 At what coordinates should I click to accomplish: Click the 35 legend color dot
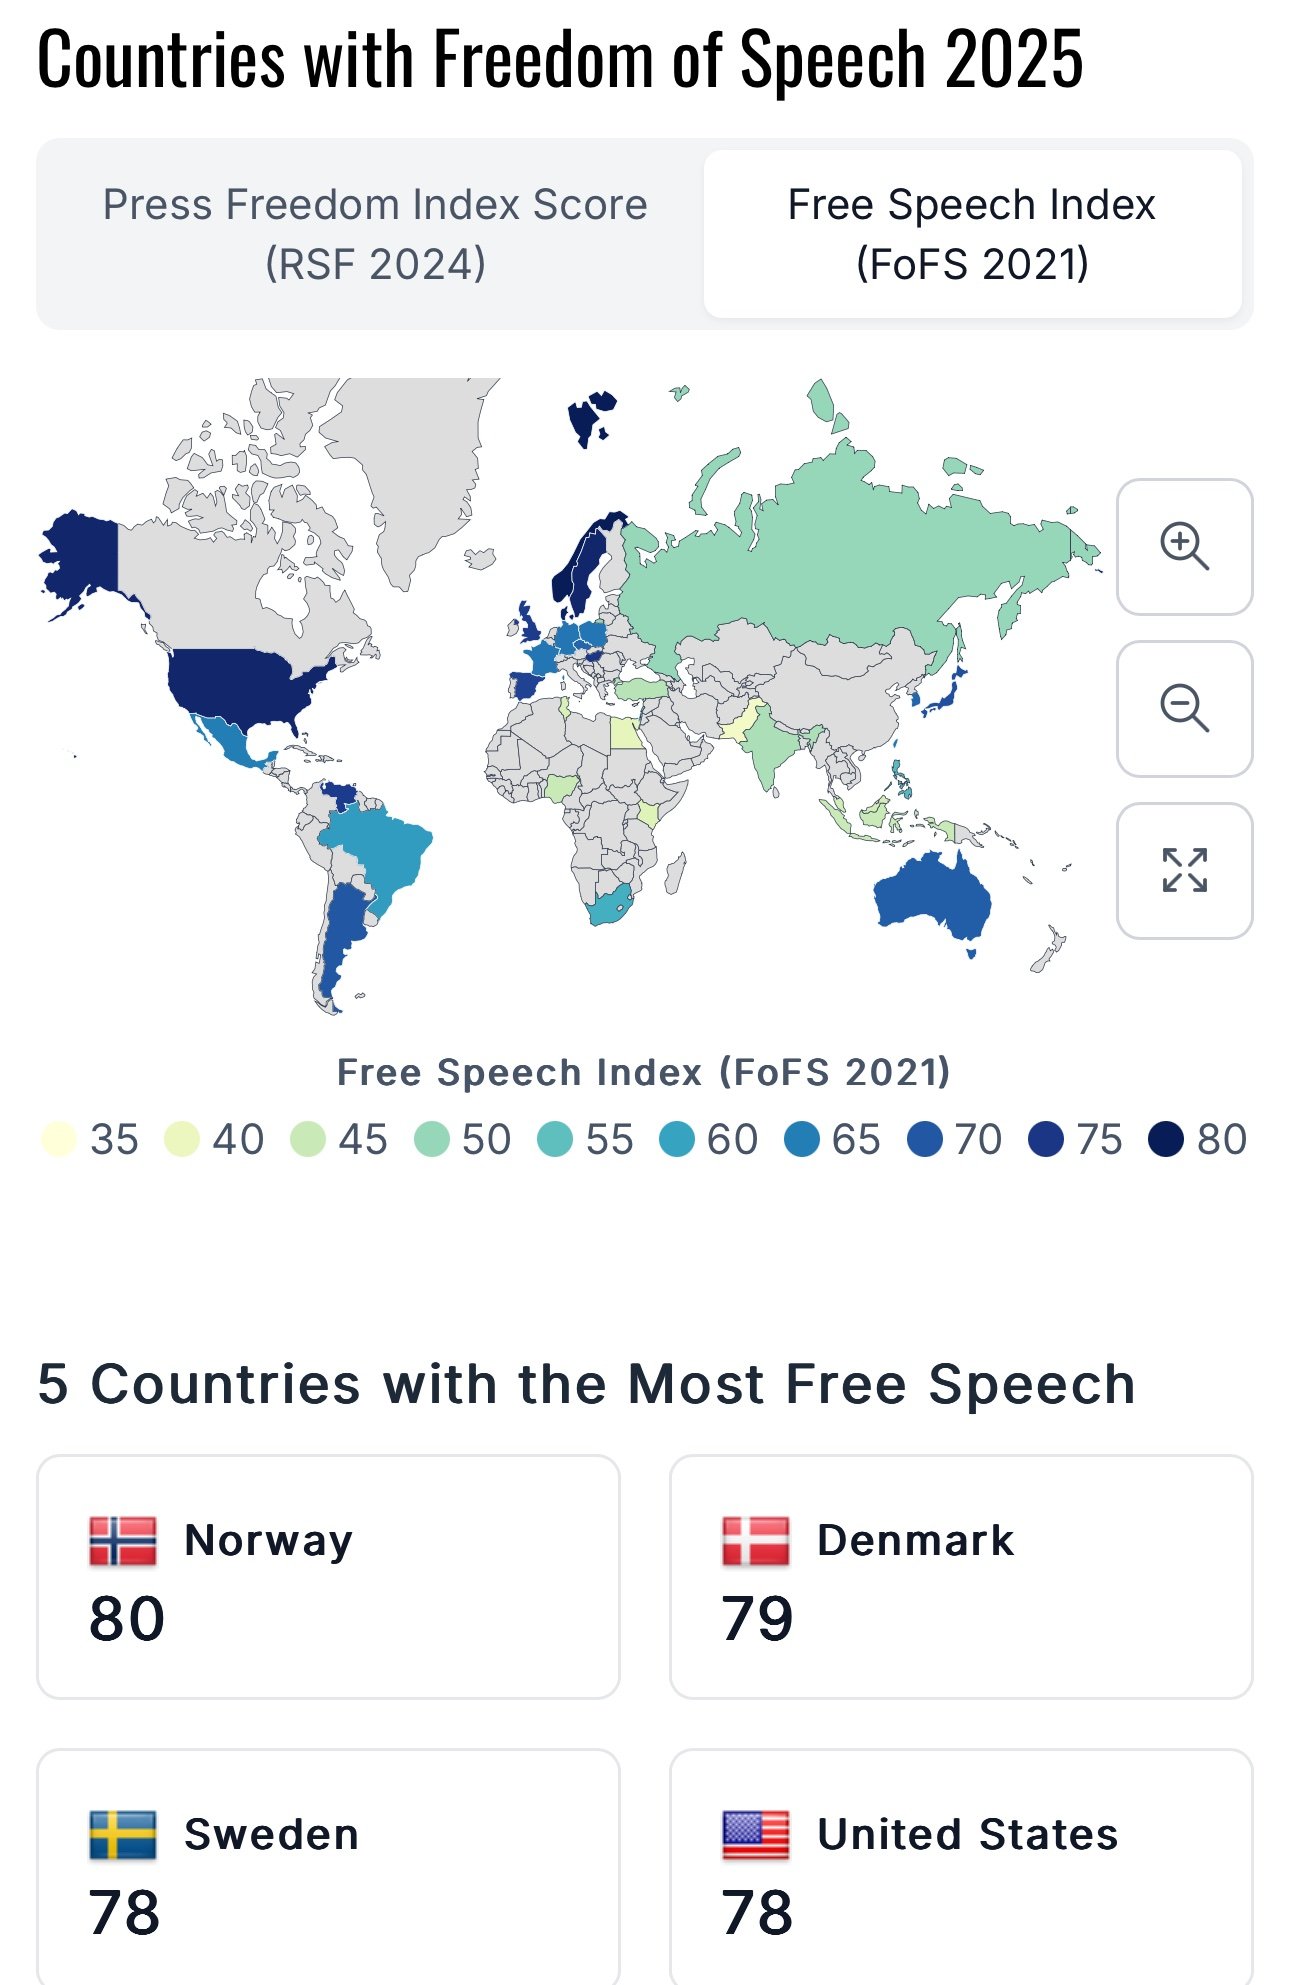[59, 1139]
